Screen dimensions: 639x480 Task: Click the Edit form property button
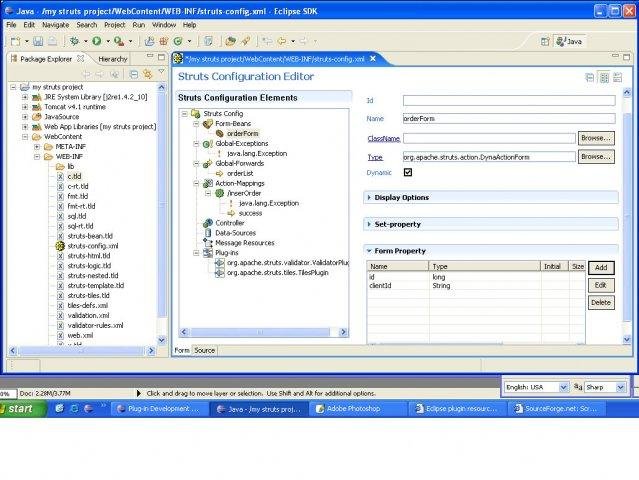coord(601,285)
